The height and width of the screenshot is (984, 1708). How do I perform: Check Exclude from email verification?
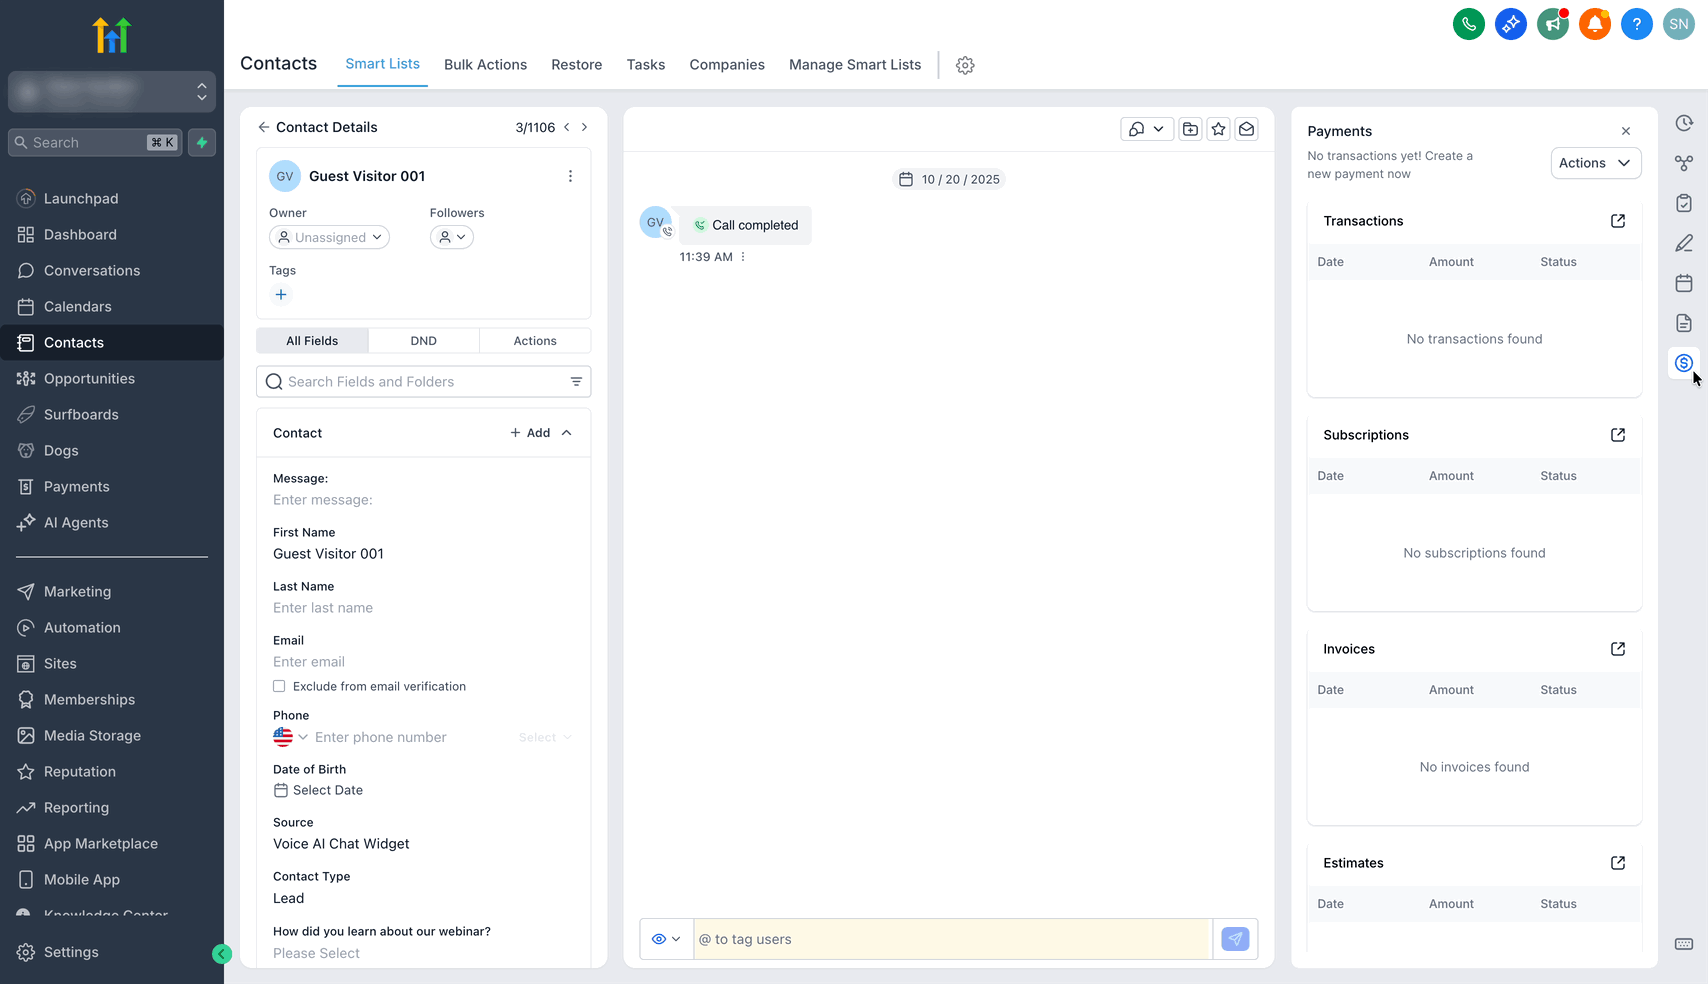pyautogui.click(x=279, y=686)
